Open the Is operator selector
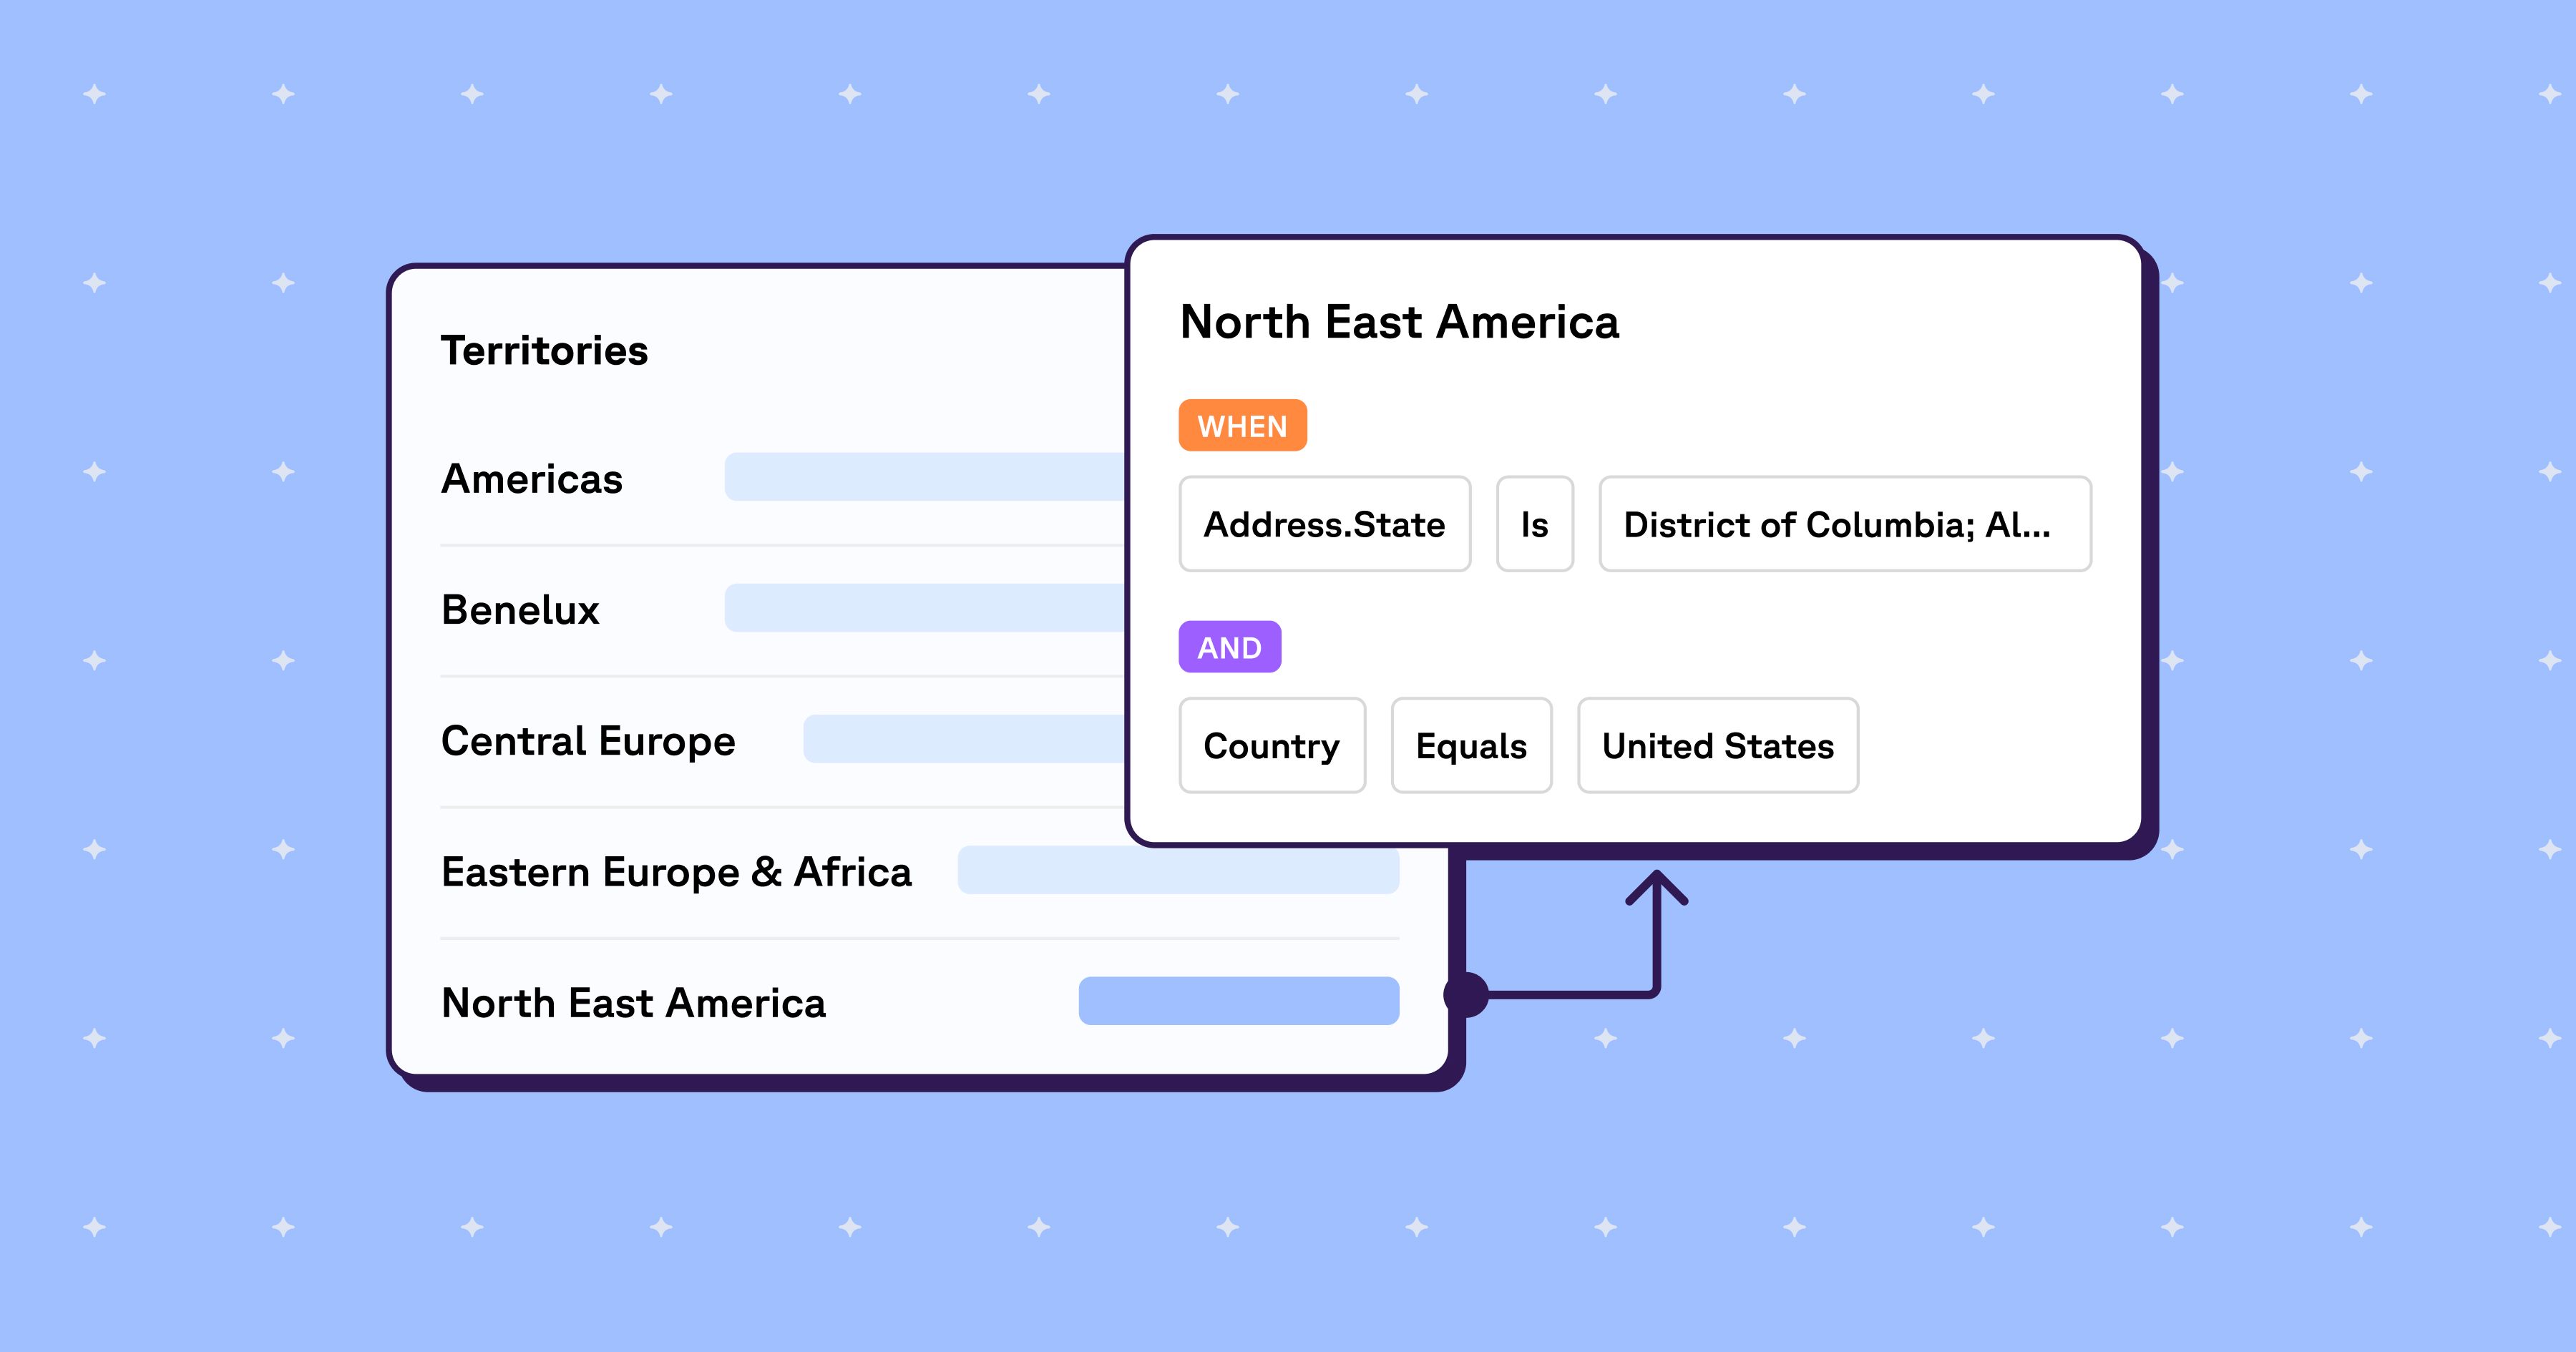 point(1535,524)
